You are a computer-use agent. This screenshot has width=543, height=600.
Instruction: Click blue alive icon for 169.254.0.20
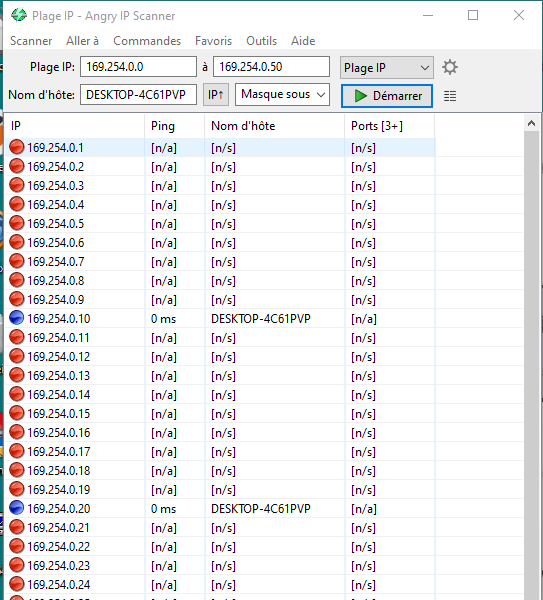[x=16, y=508]
